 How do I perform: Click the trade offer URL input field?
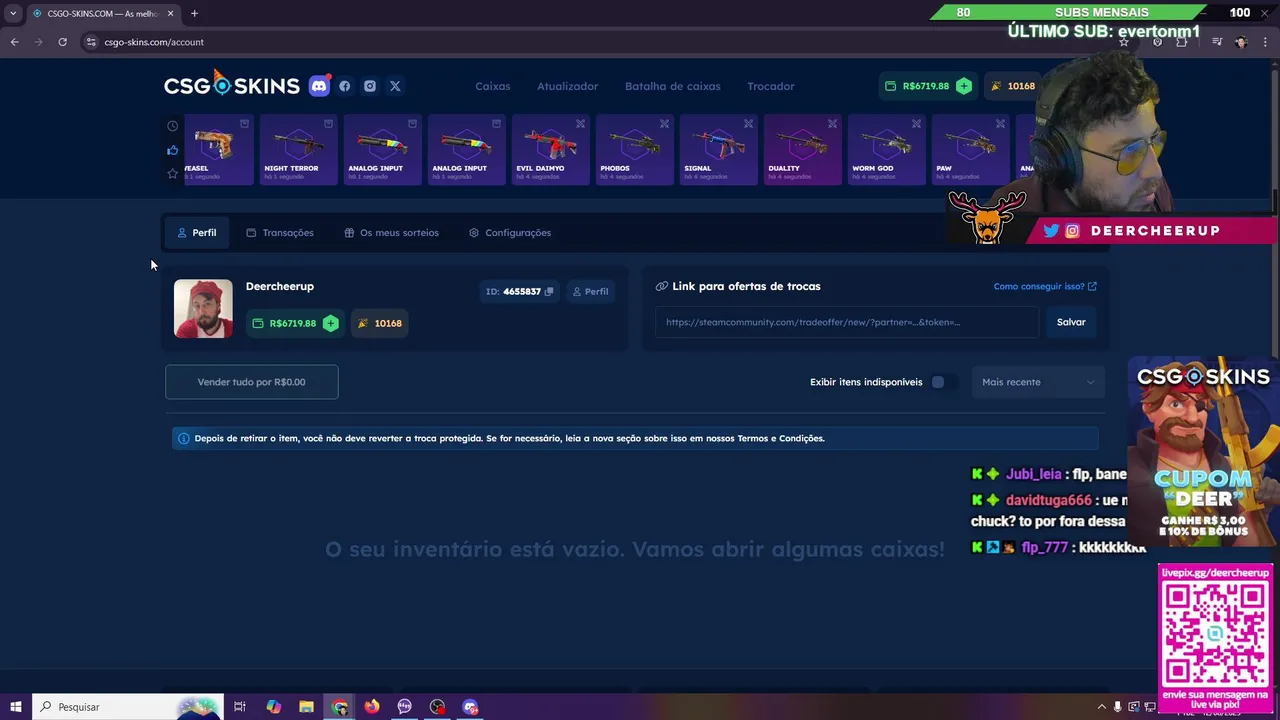(x=847, y=322)
